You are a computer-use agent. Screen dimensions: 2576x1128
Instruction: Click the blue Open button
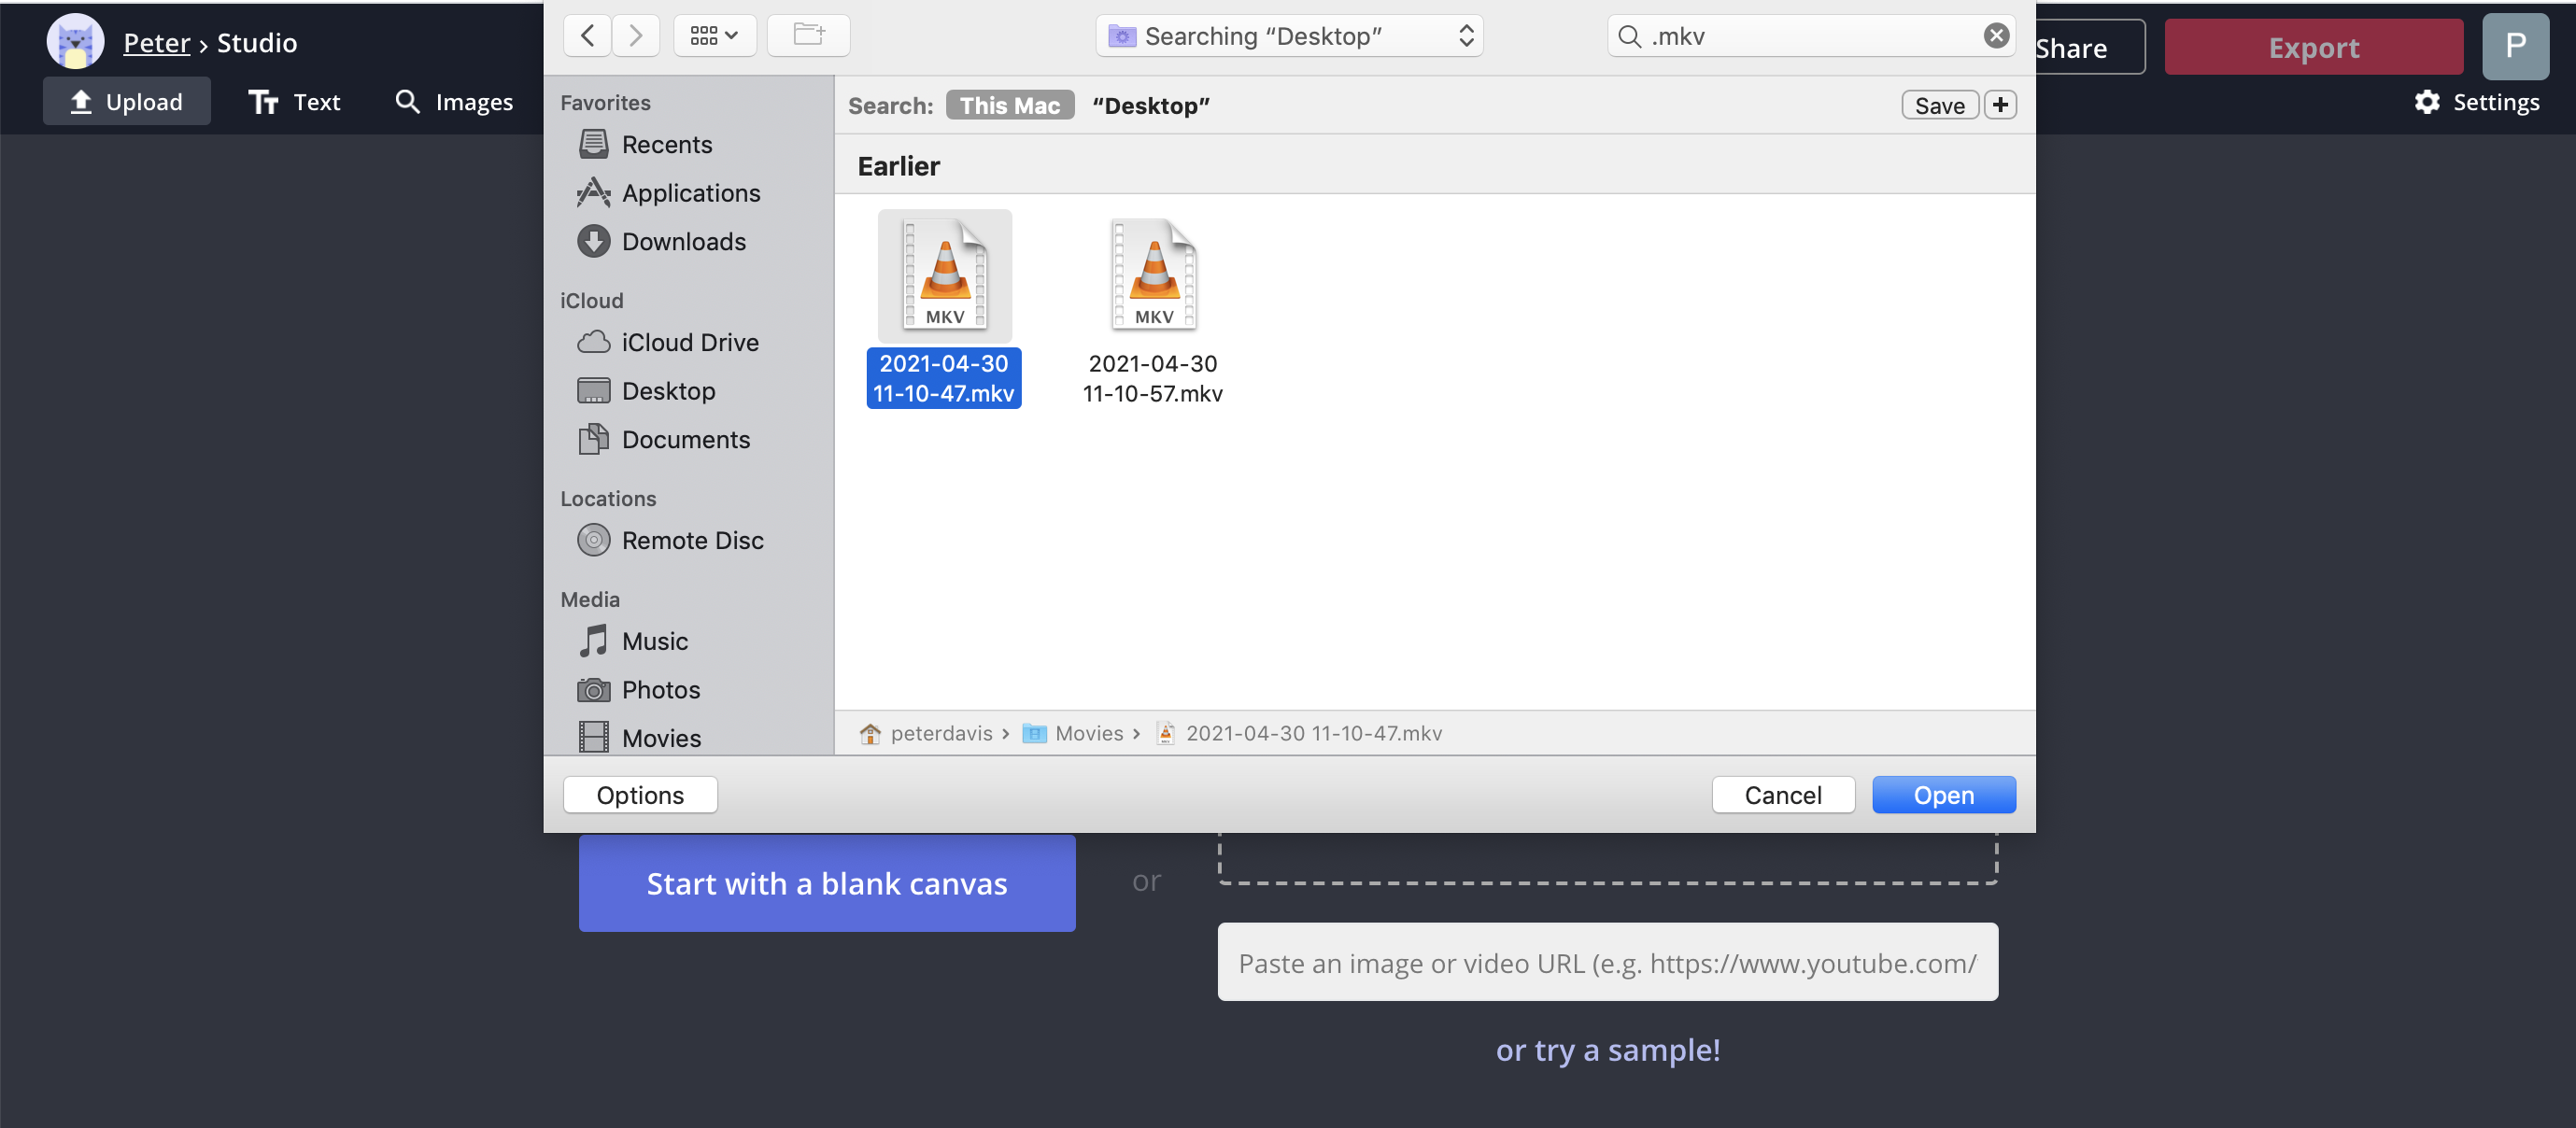[1943, 795]
